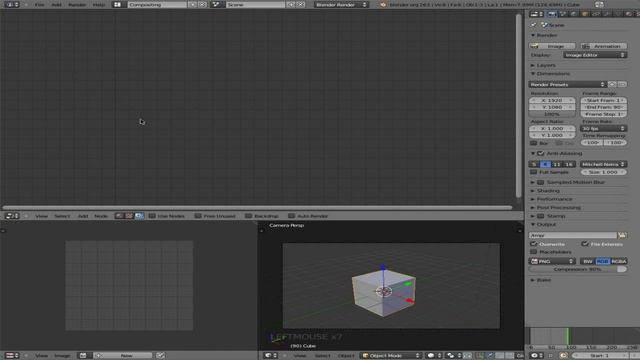The image size is (640, 360).
Task: Open the Display Image Editor dropdown
Action: point(595,55)
